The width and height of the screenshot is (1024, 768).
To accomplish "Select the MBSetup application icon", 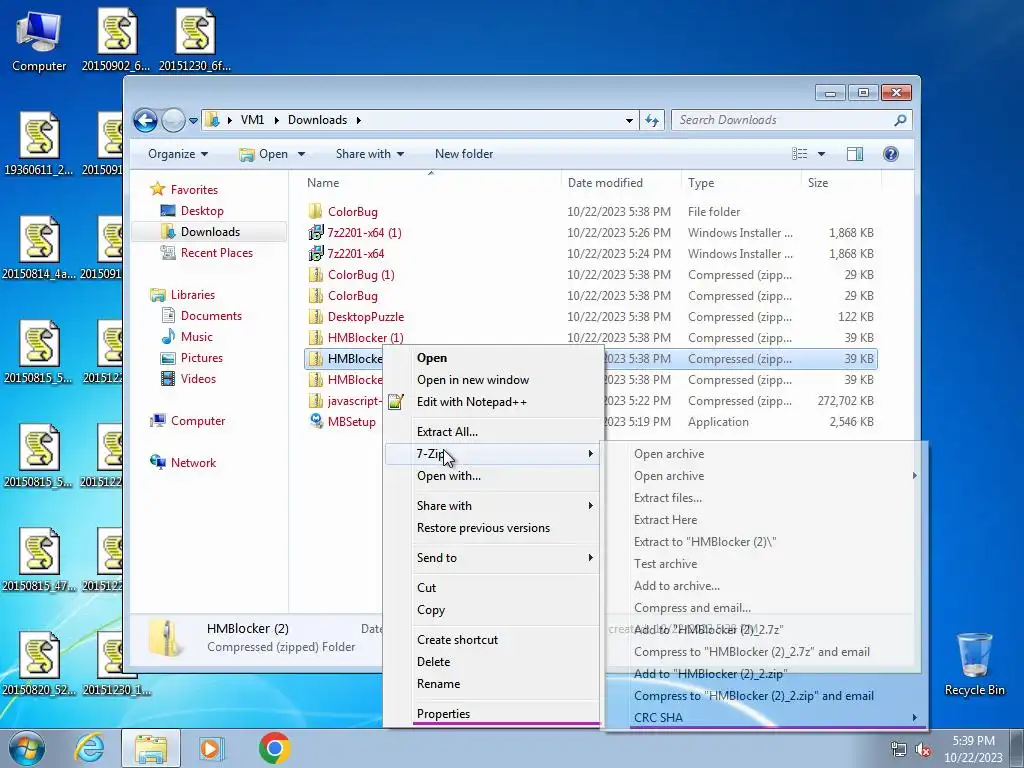I will pyautogui.click(x=315, y=421).
